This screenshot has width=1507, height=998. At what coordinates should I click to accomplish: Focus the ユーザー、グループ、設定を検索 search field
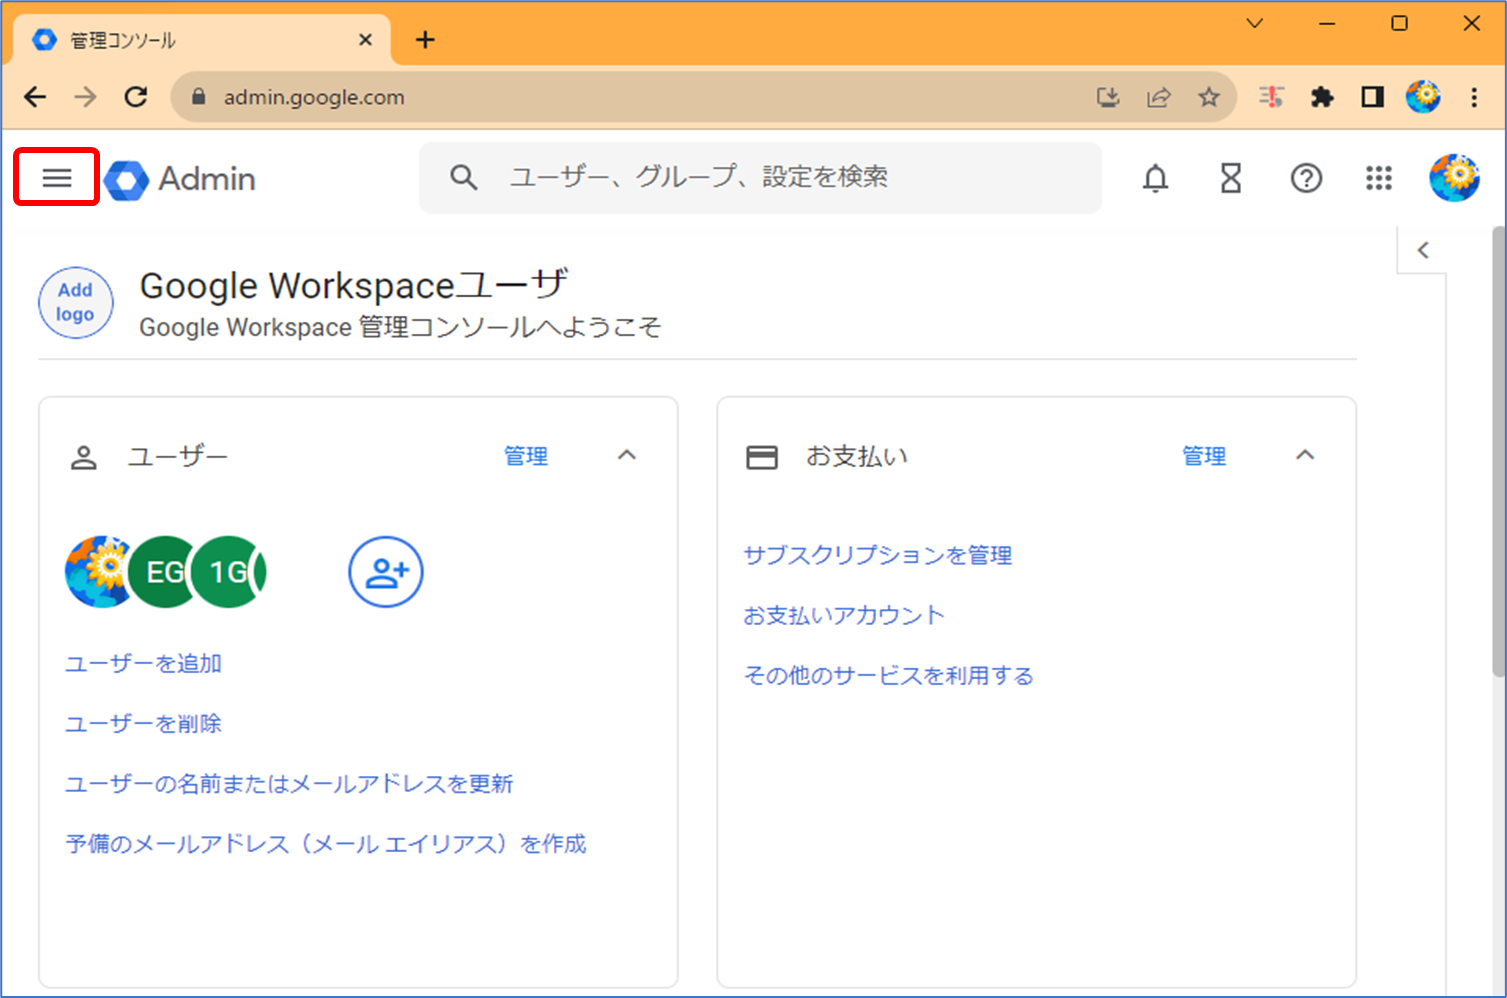(x=760, y=178)
